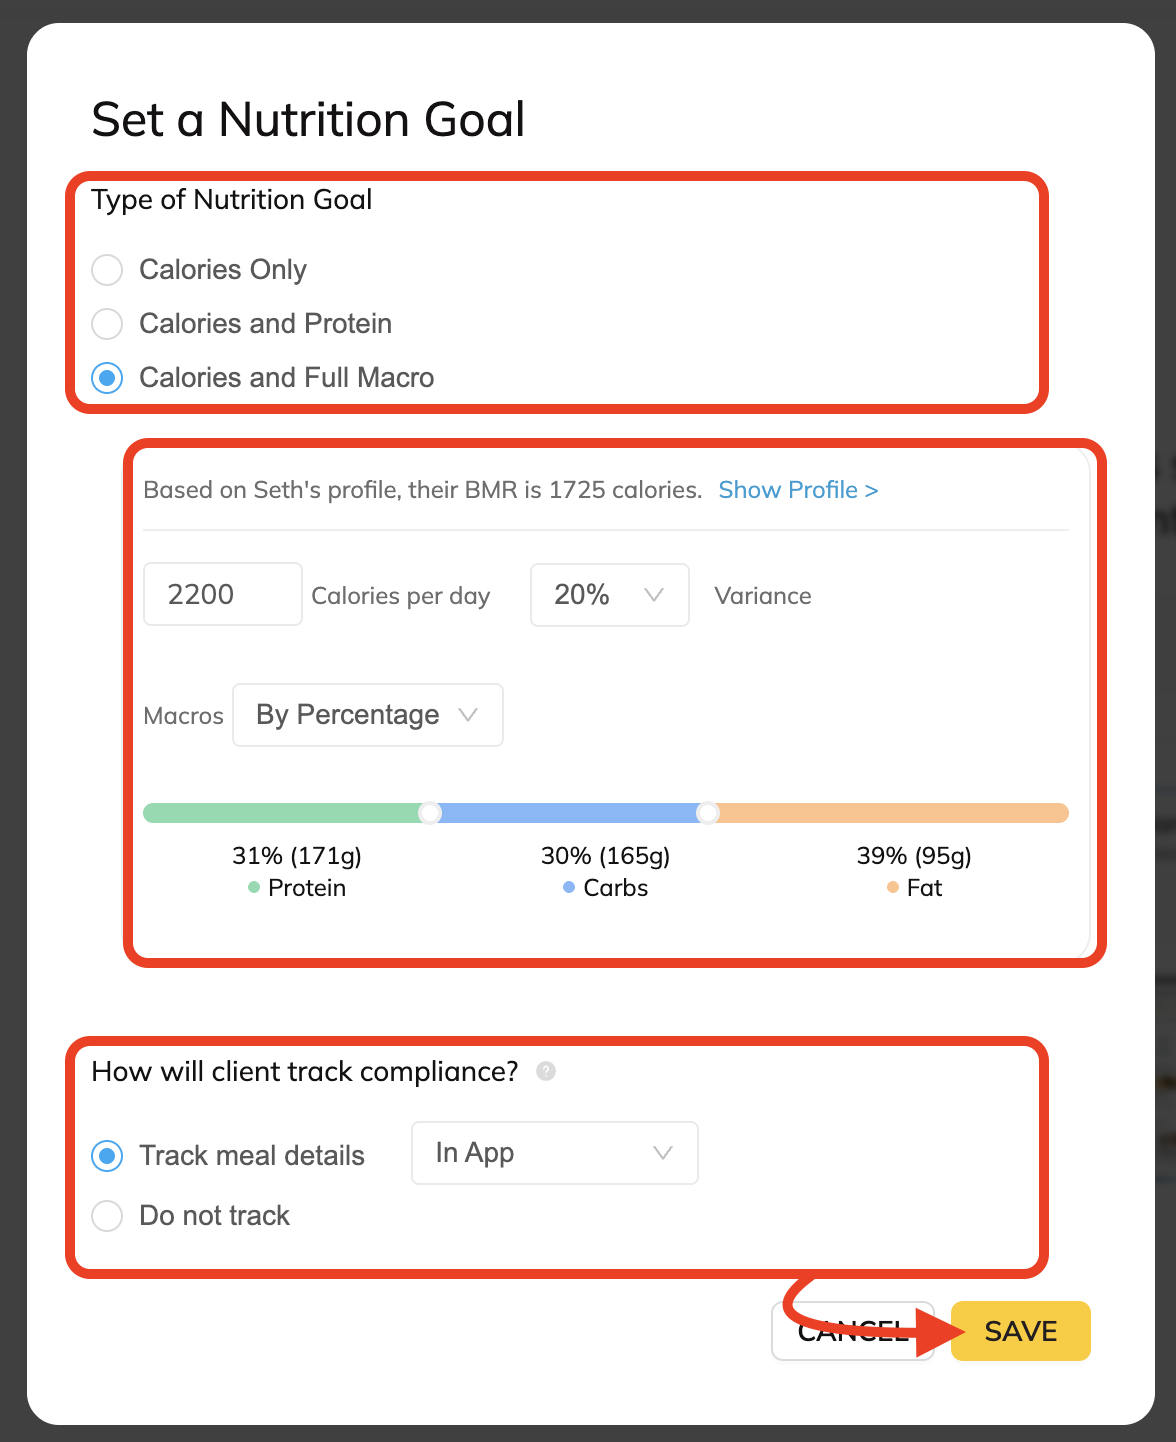Choose the Calories and Protein option
1176x1442 pixels.
click(107, 324)
